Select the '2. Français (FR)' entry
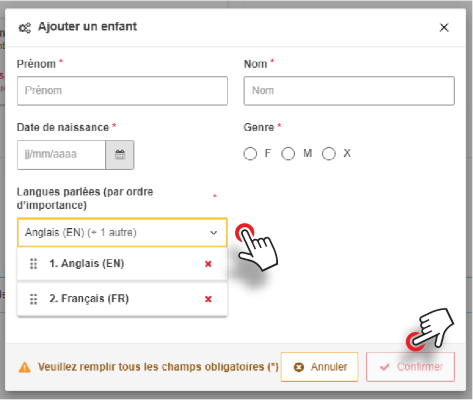This screenshot has height=400, width=473. point(122,299)
